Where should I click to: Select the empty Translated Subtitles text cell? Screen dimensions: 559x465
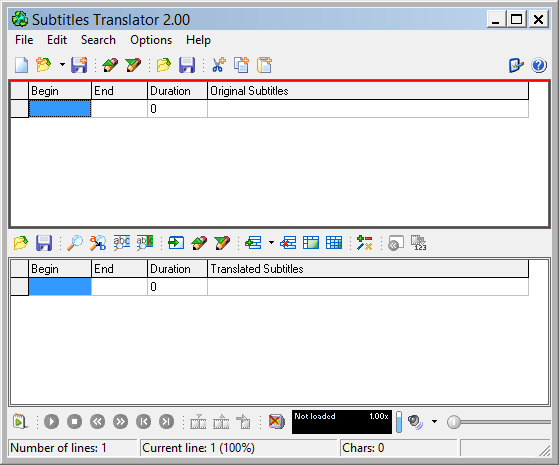pos(368,287)
